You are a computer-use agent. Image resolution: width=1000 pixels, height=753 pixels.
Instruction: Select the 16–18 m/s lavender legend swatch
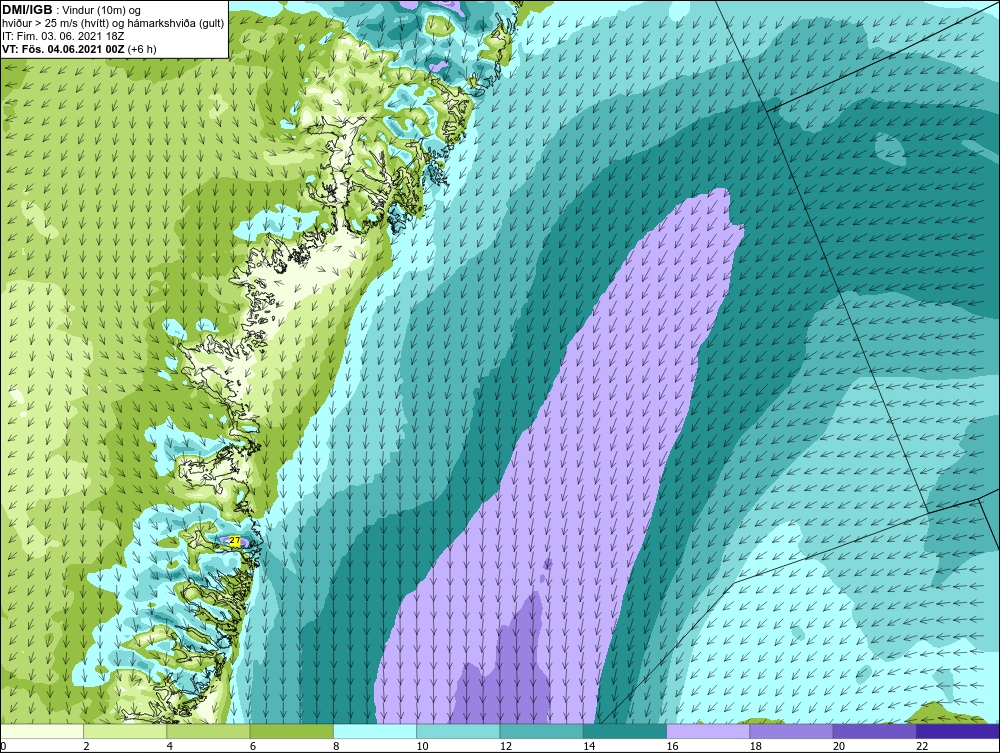(x=708, y=731)
